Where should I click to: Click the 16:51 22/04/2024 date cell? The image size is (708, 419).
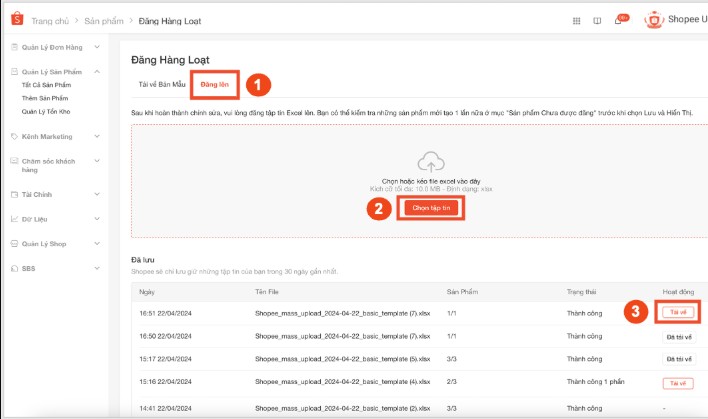coord(165,313)
